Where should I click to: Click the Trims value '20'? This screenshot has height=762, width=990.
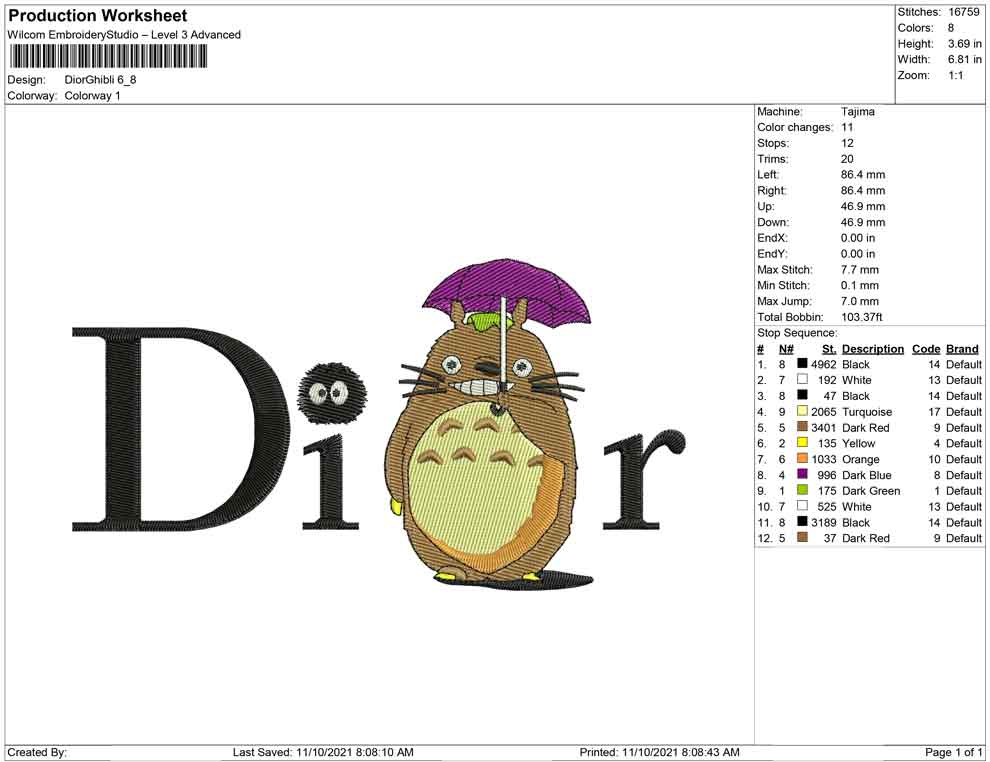(x=847, y=159)
